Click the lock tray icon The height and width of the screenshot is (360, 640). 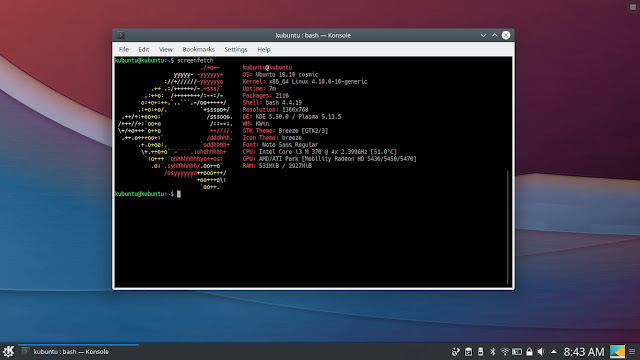[529, 351]
